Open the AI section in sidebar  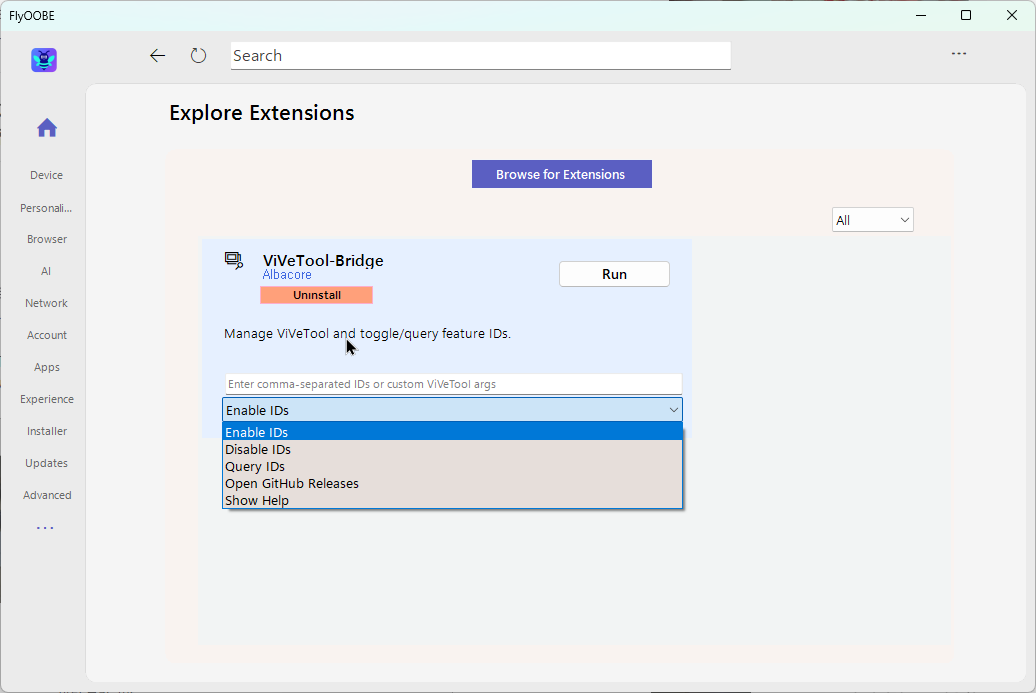[x=46, y=271]
